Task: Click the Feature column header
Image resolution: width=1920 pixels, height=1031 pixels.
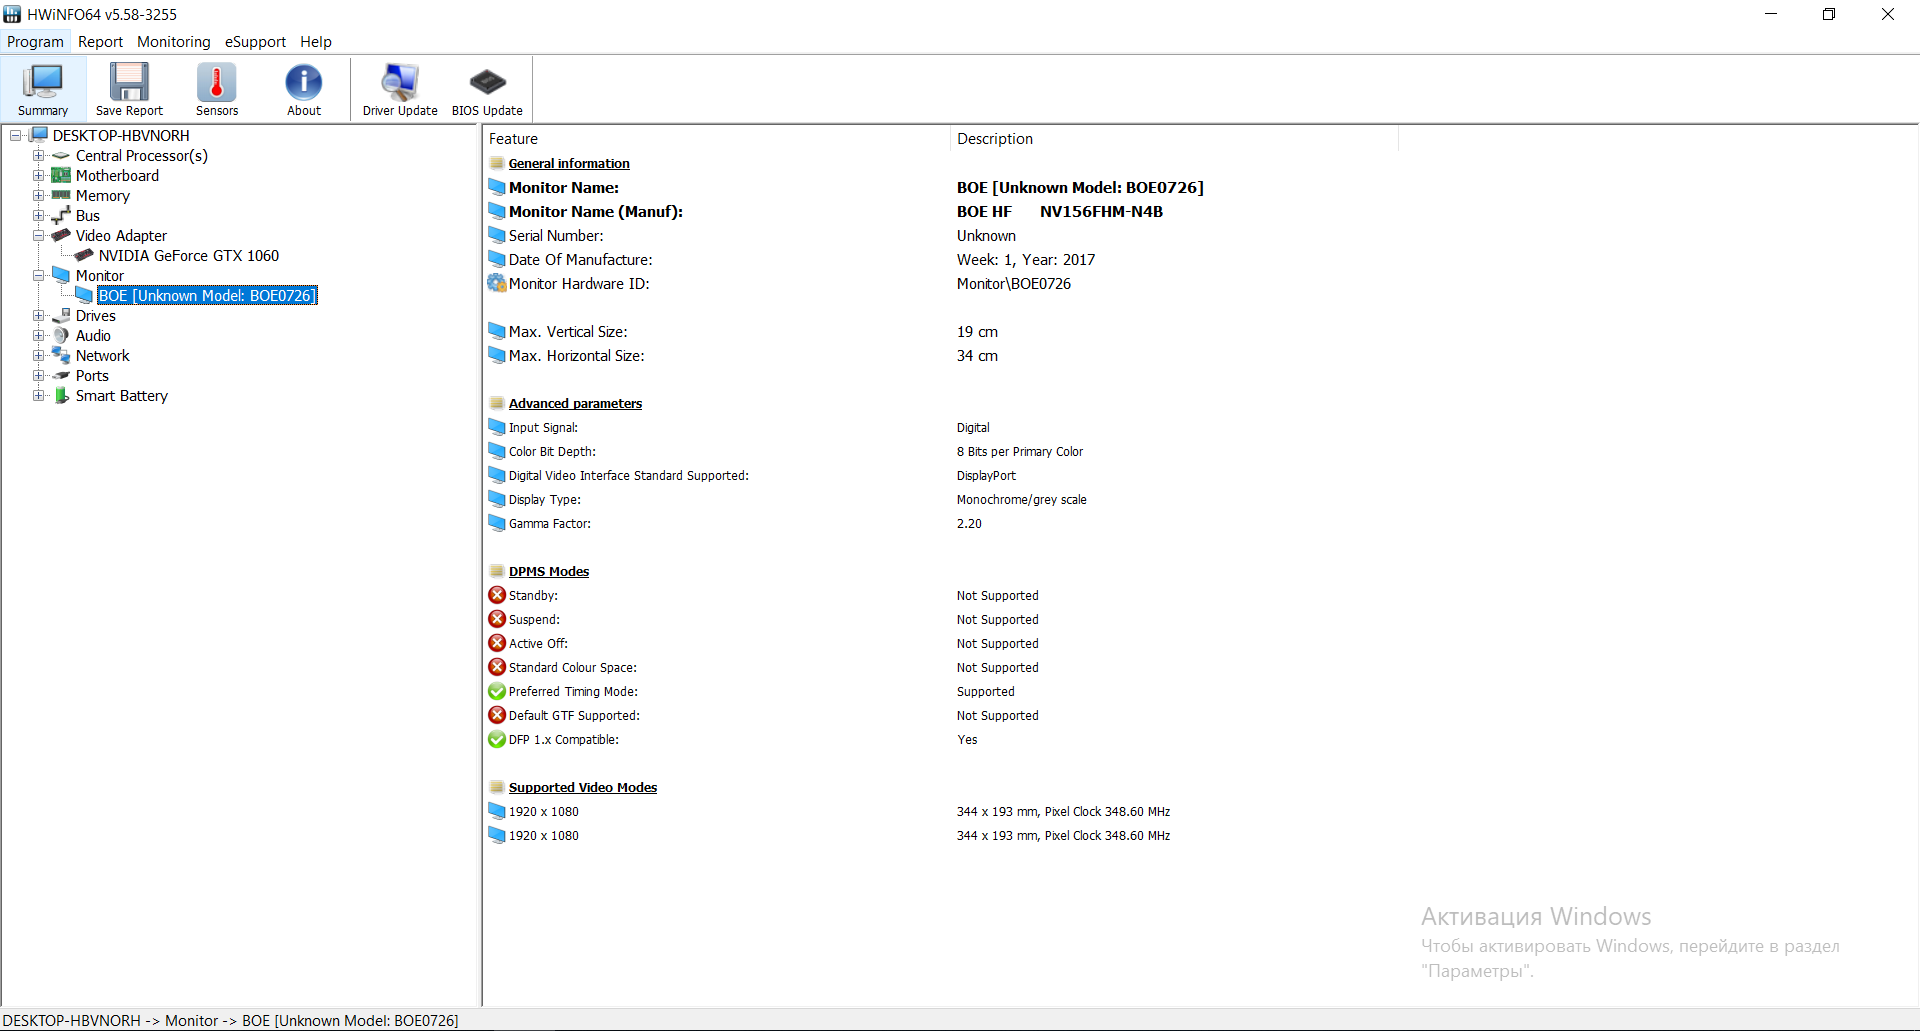Action: point(716,139)
